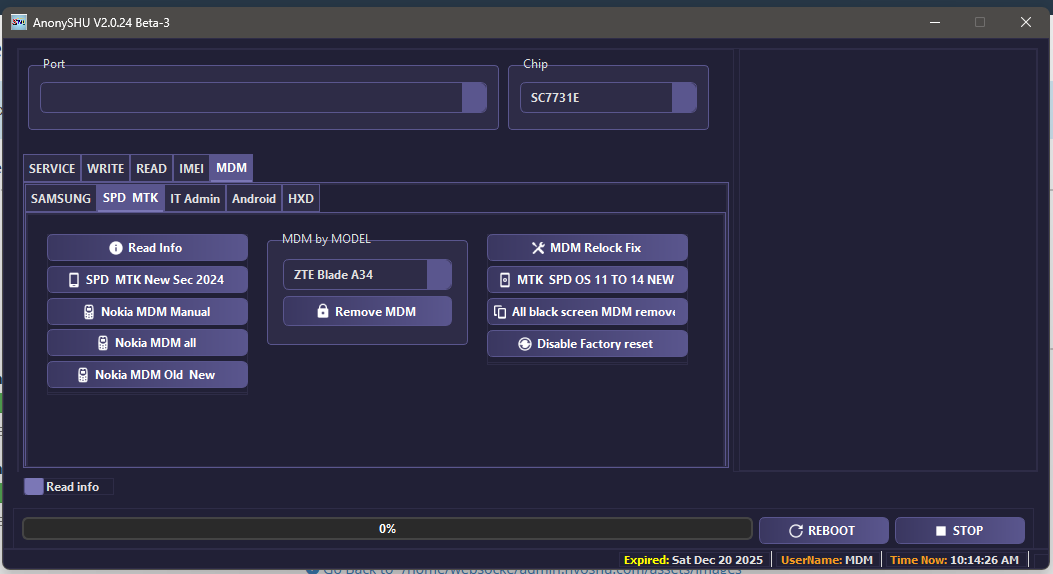Click the empty log output panel
Image resolution: width=1053 pixels, height=574 pixels.
pos(888,260)
